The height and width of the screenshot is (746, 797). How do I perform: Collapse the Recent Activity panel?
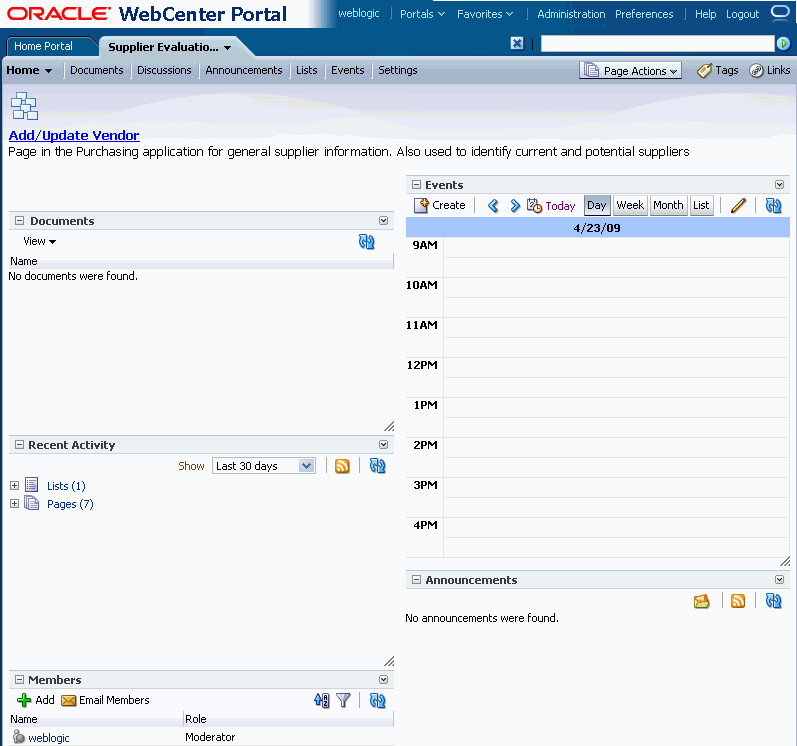coord(19,445)
